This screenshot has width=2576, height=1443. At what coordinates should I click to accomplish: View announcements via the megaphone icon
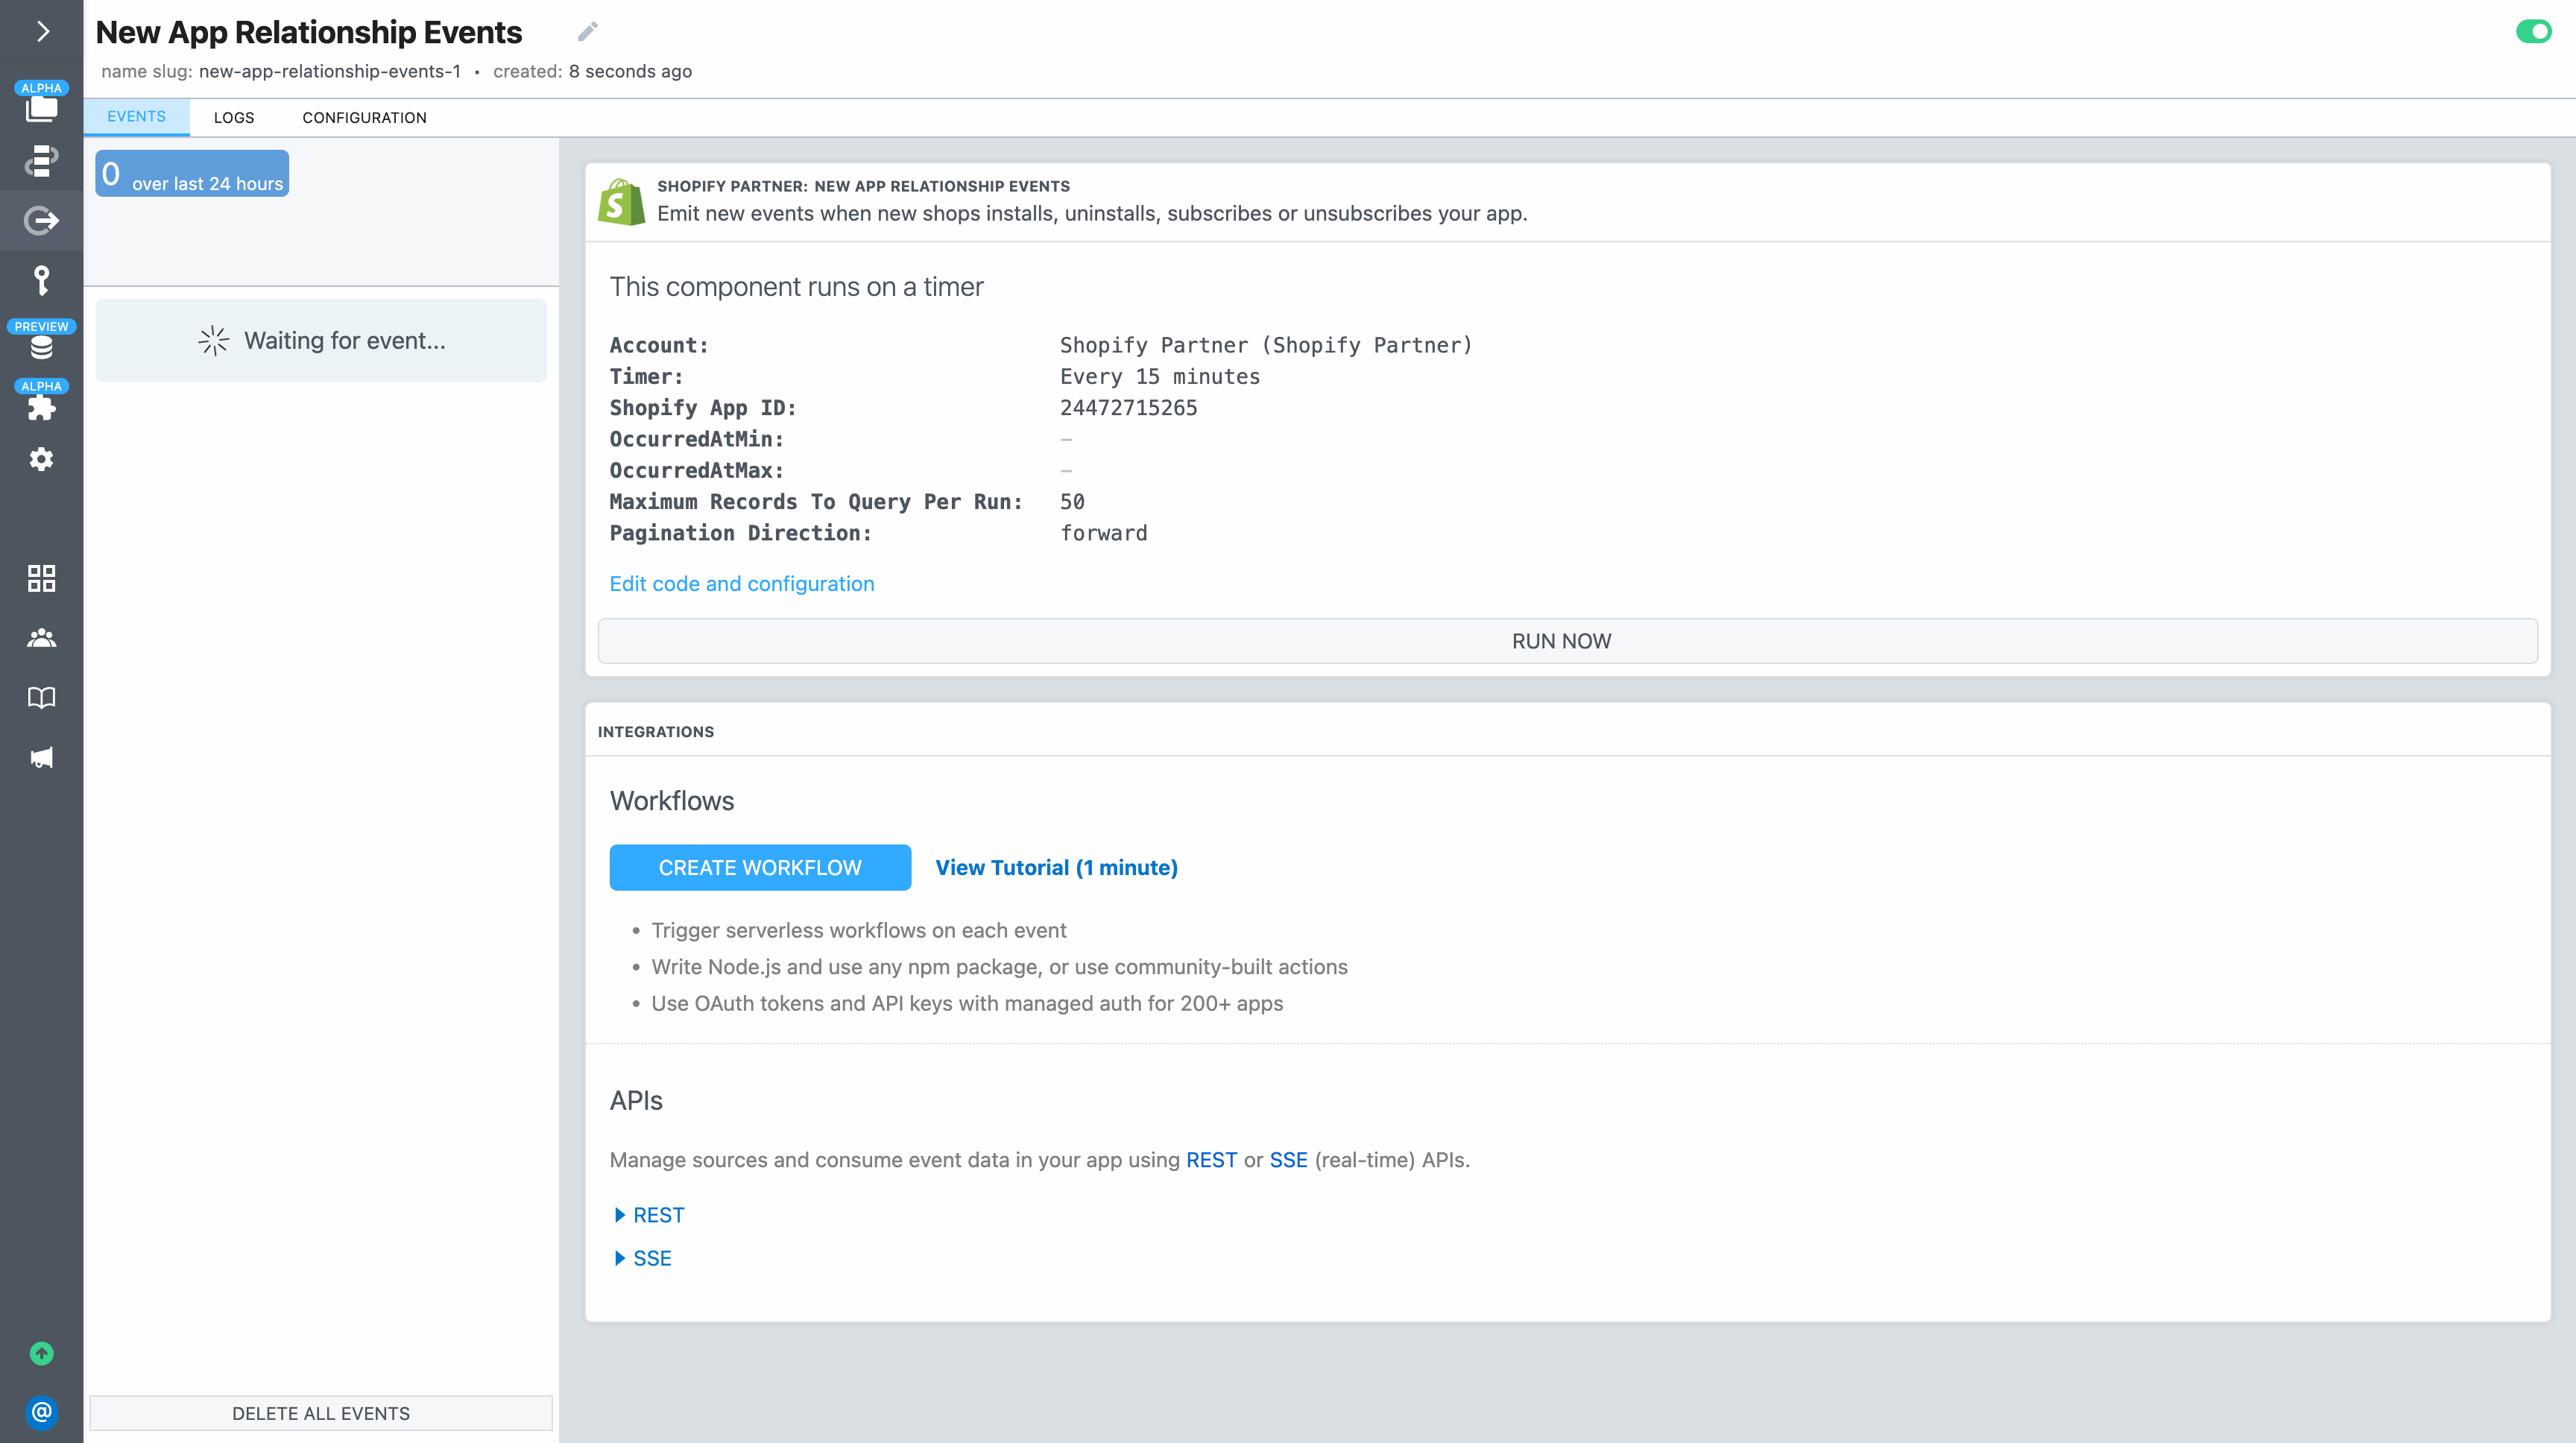point(41,757)
